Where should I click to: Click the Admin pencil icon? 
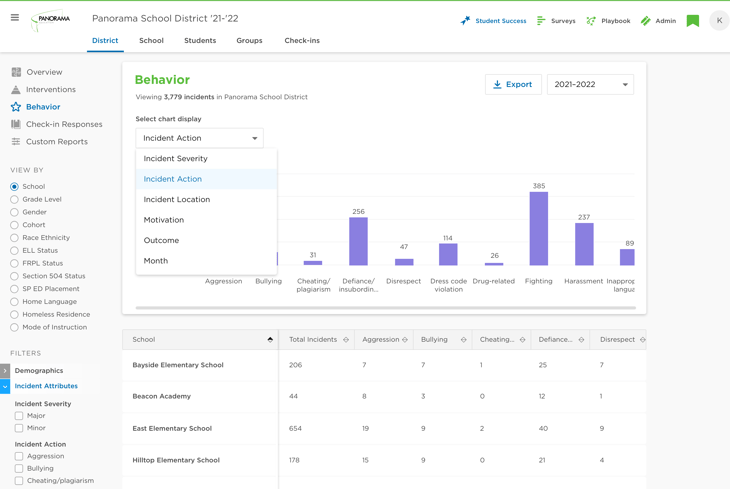click(x=645, y=20)
